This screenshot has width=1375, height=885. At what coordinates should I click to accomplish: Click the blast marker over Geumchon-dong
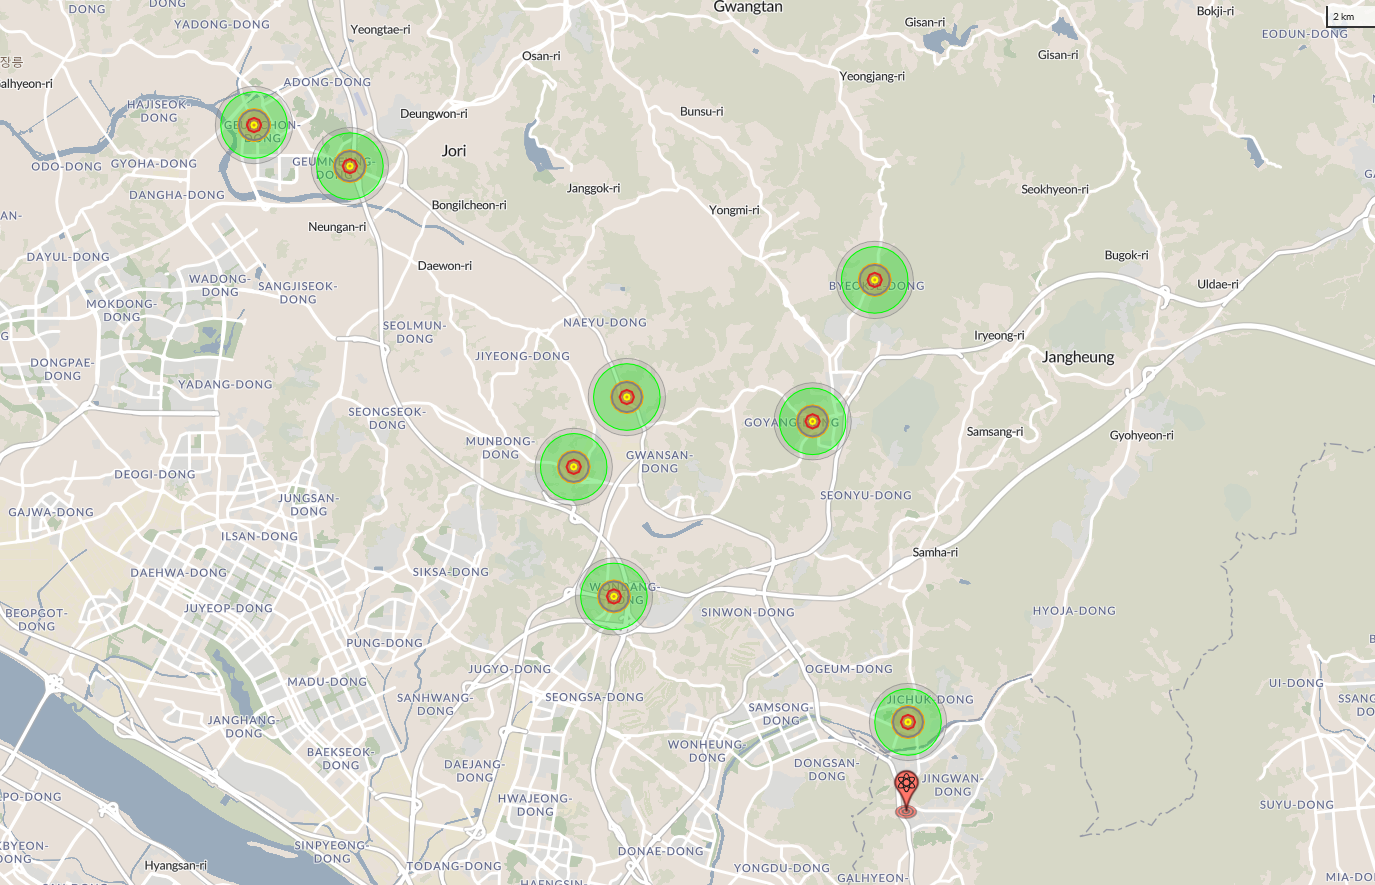(254, 125)
